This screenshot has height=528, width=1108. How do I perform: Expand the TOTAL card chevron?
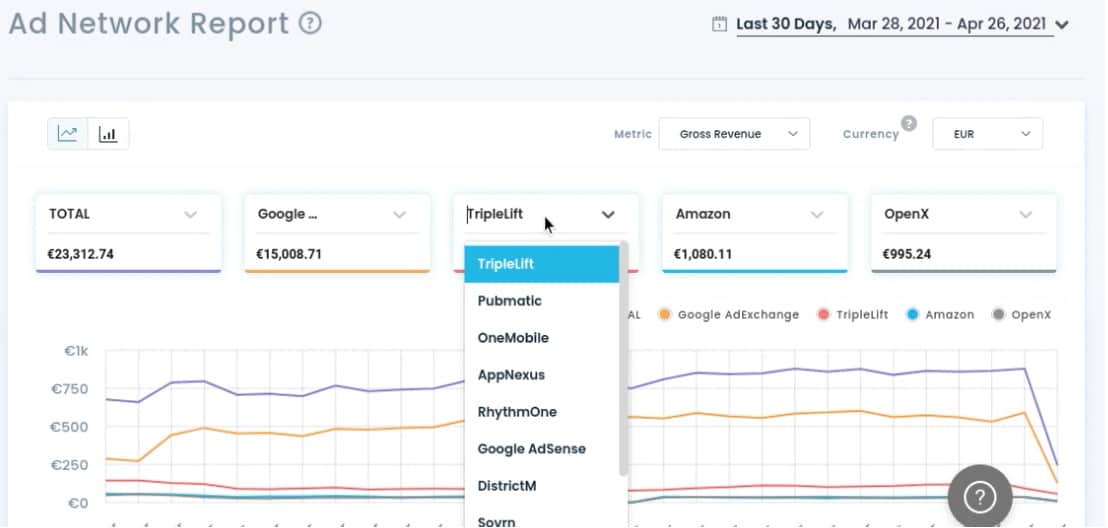click(190, 214)
